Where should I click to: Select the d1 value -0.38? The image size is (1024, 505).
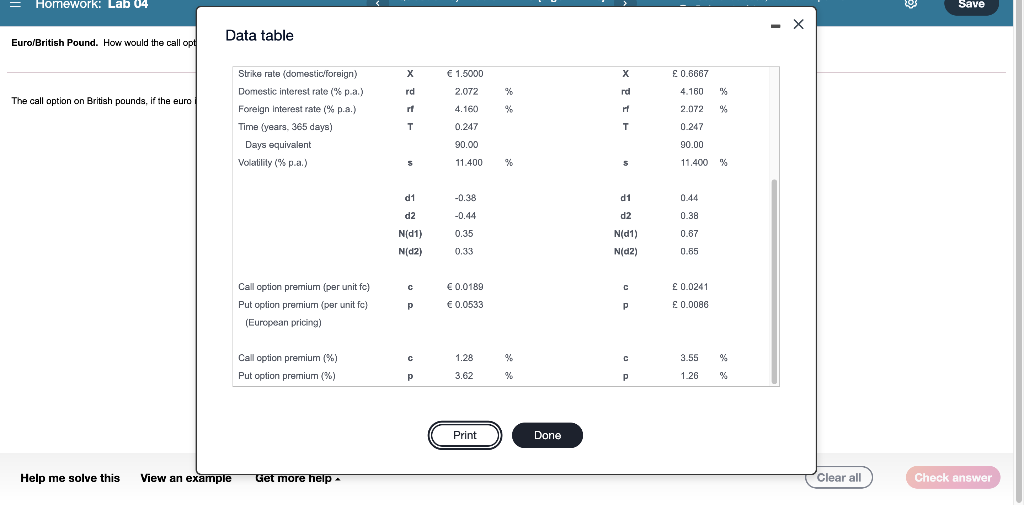click(465, 198)
